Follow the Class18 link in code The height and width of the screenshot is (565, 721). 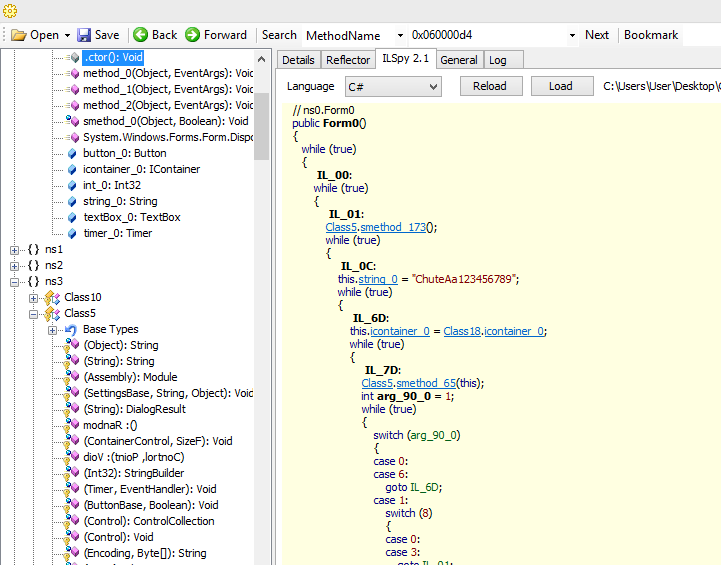click(x=462, y=331)
